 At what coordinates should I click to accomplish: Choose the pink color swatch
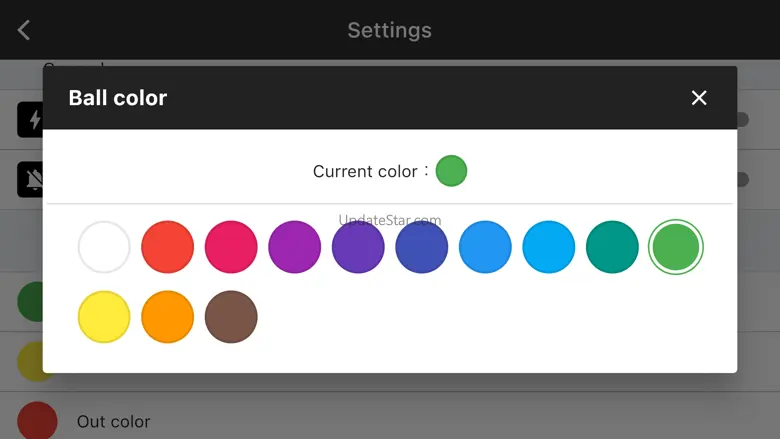(x=231, y=247)
